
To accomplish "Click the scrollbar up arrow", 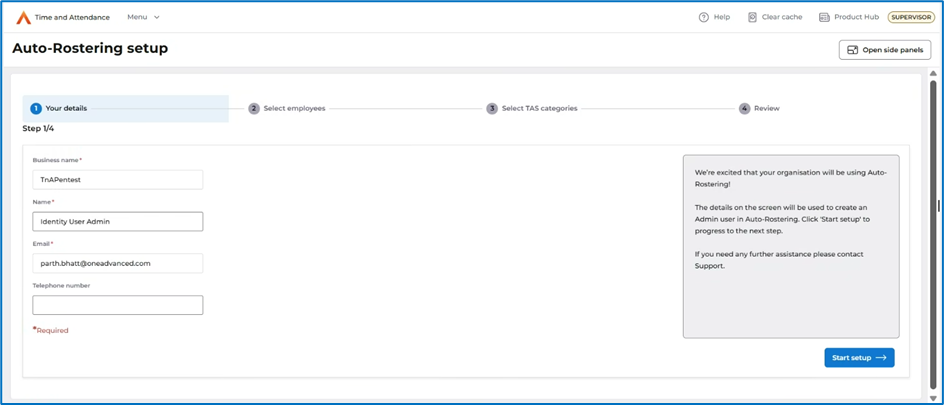I will coord(933,73).
